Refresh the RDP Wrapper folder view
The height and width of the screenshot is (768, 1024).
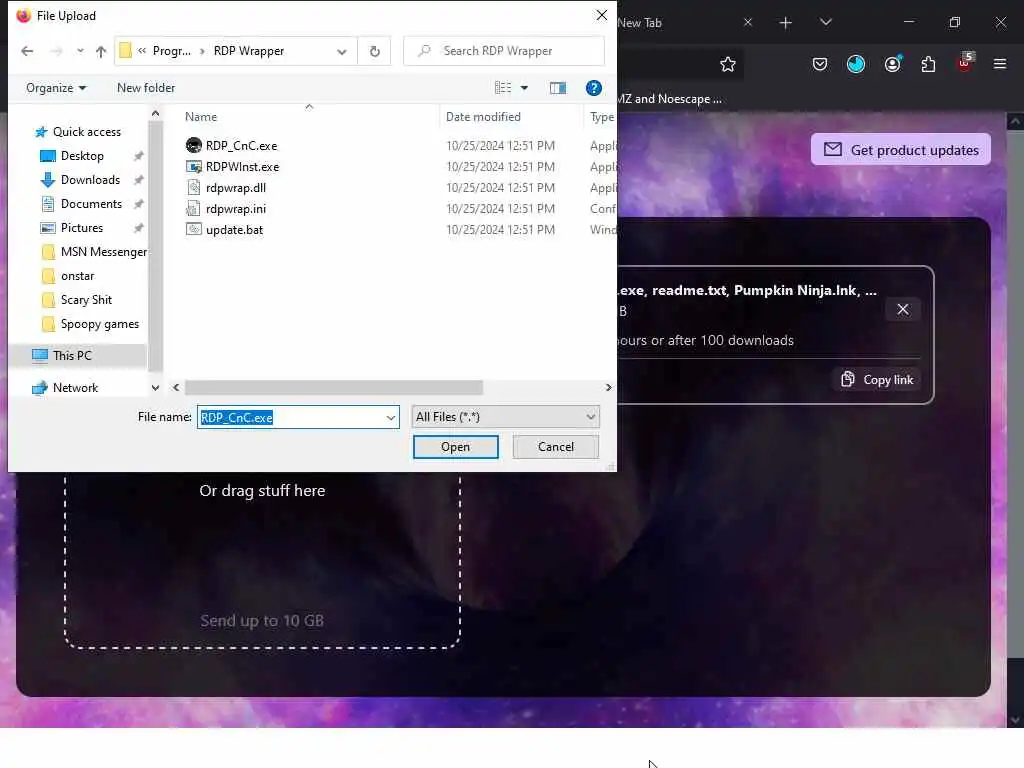pyautogui.click(x=375, y=51)
